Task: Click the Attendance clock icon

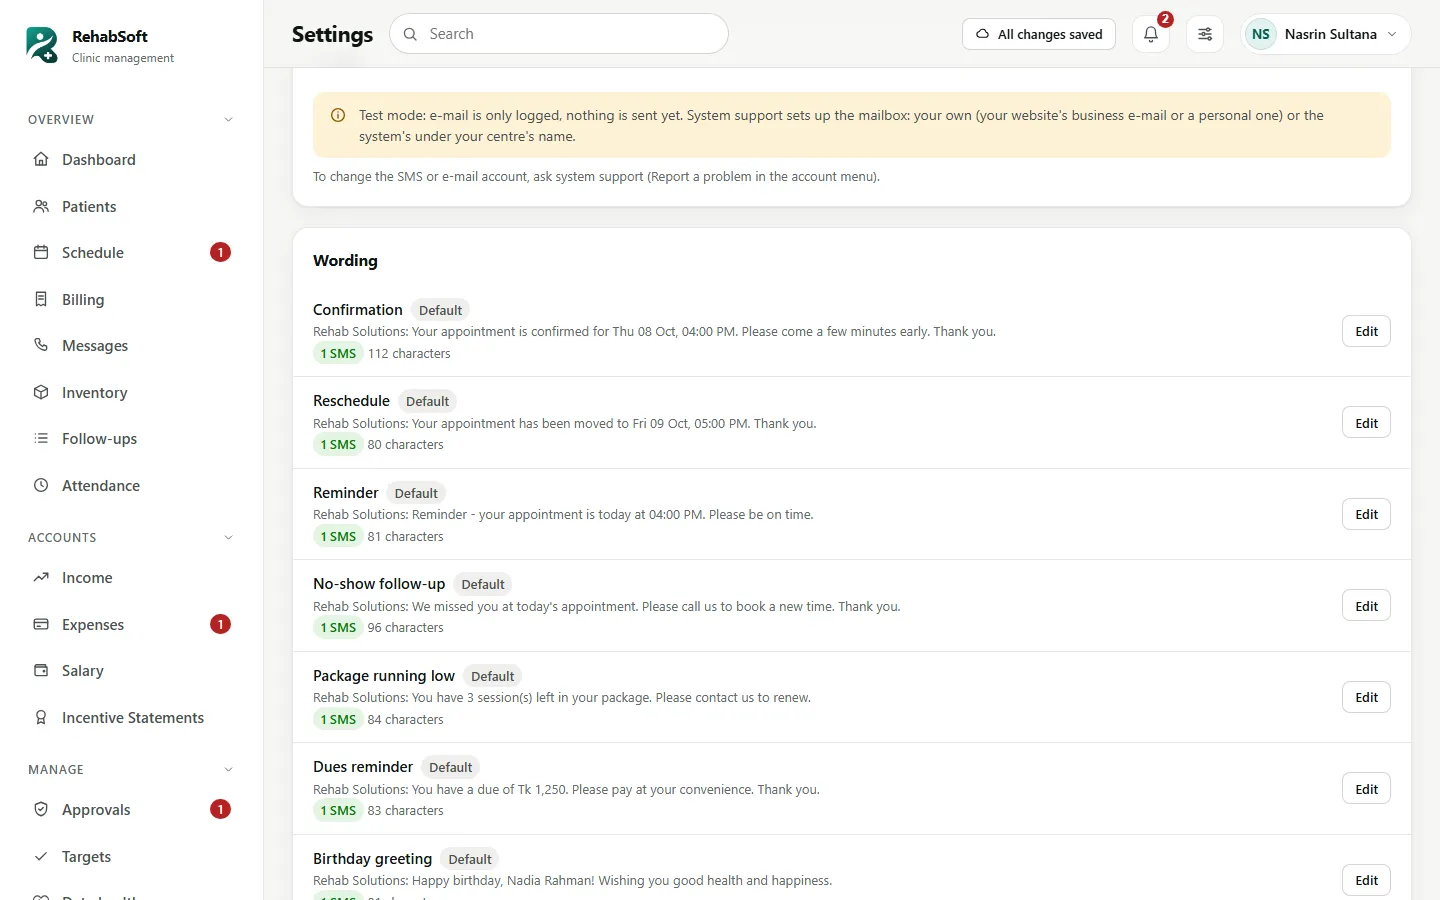Action: point(41,485)
